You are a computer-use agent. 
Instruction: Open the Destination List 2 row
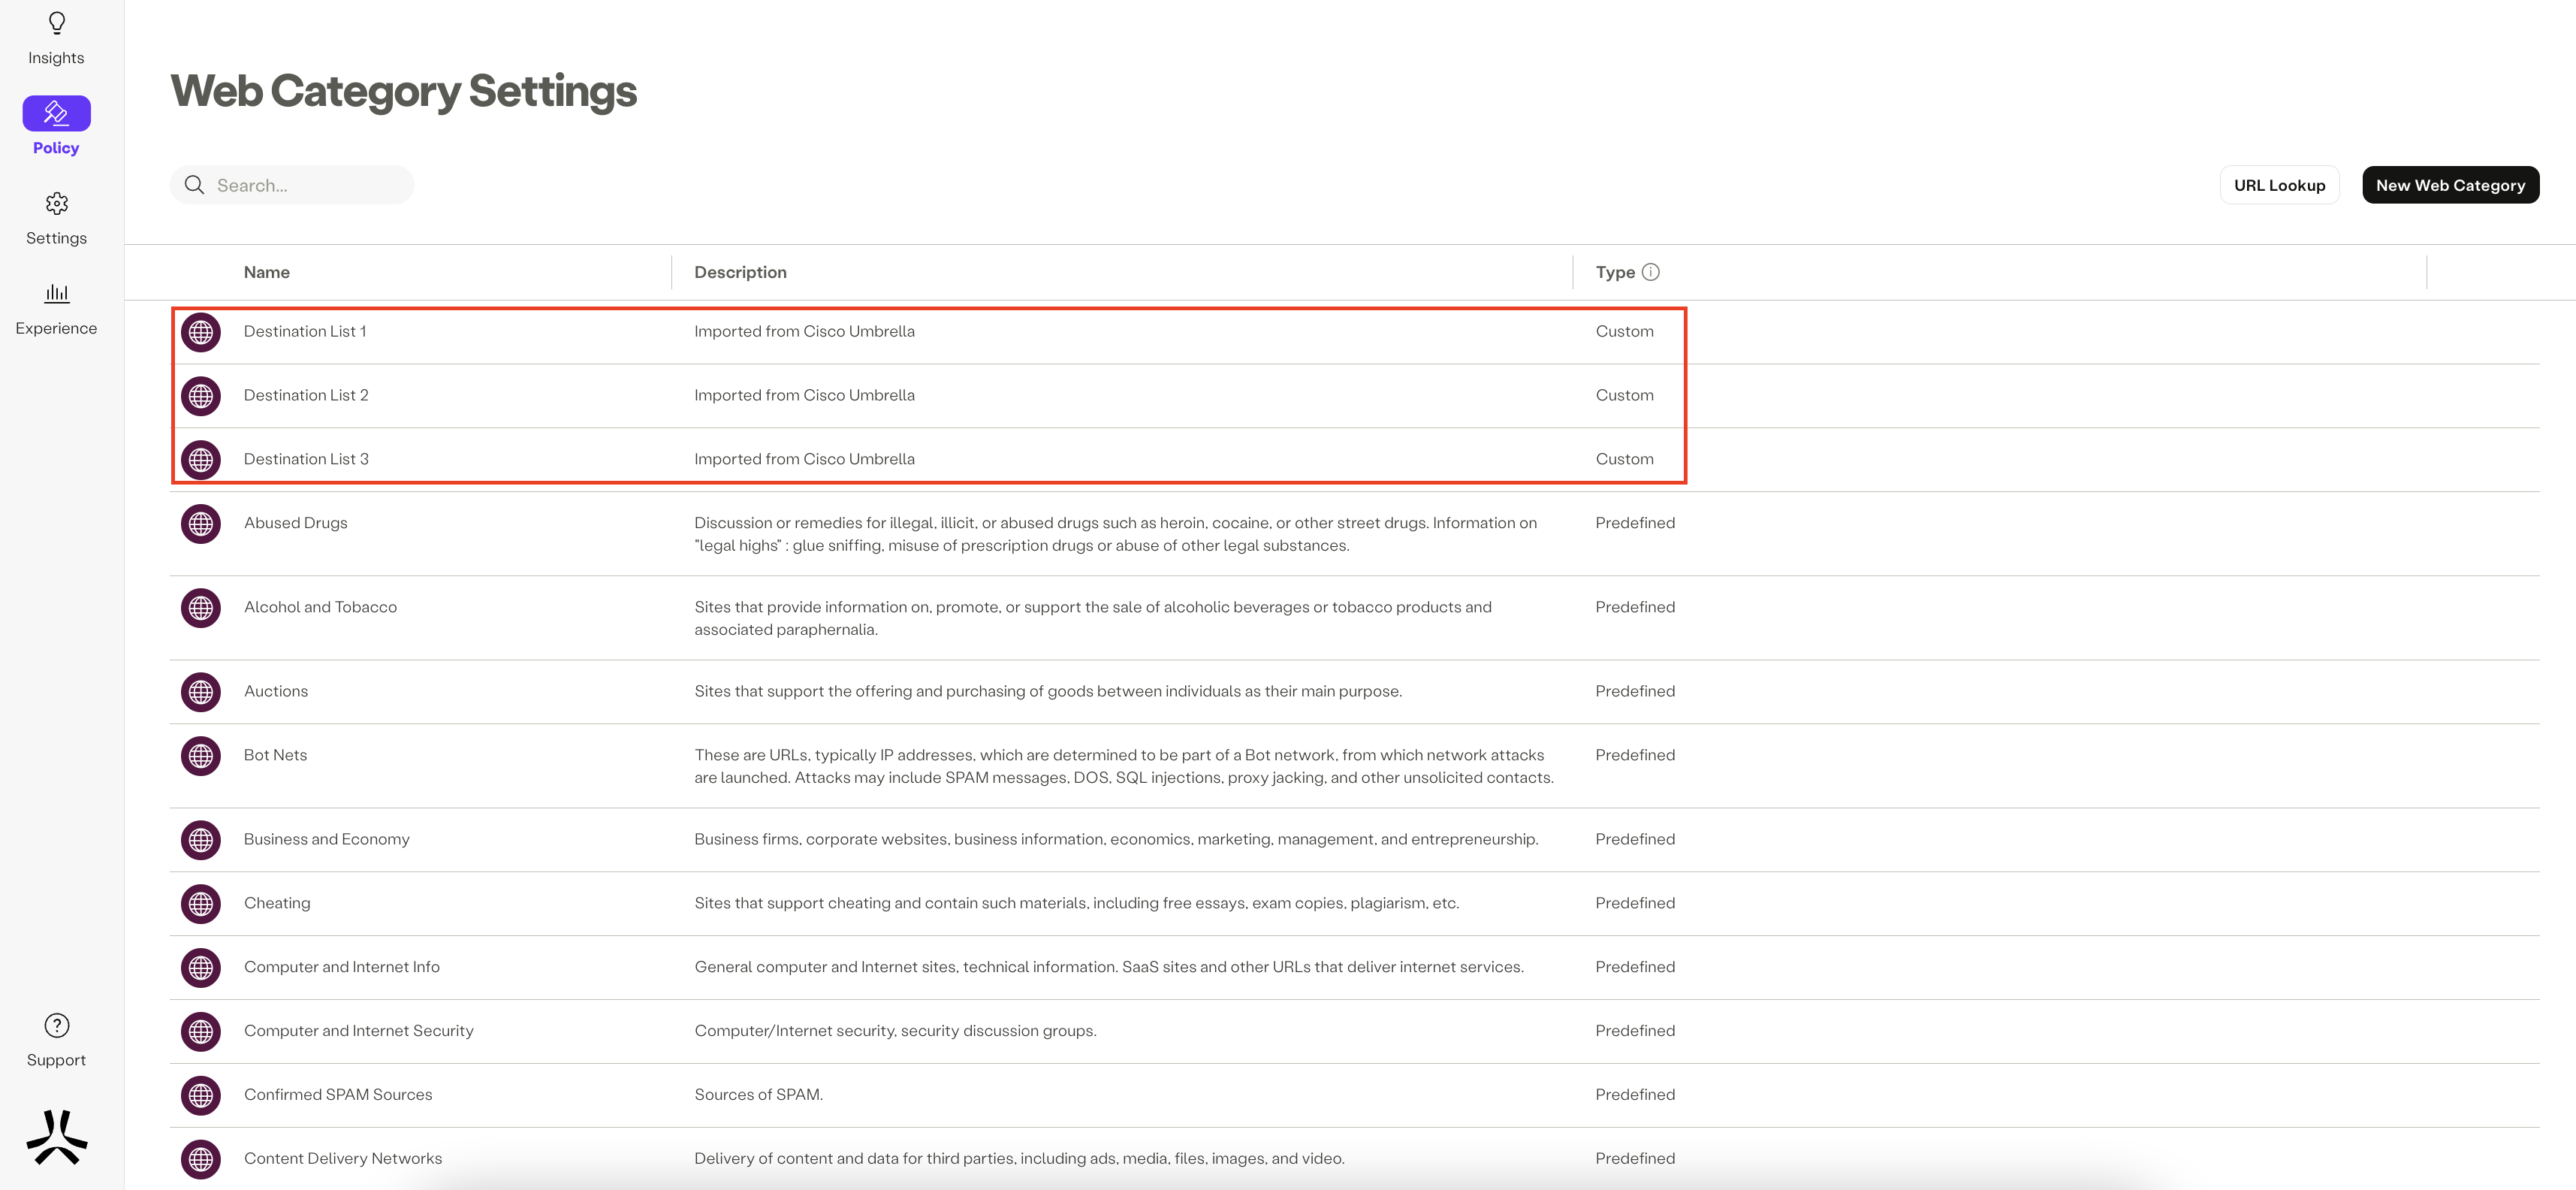click(x=306, y=395)
